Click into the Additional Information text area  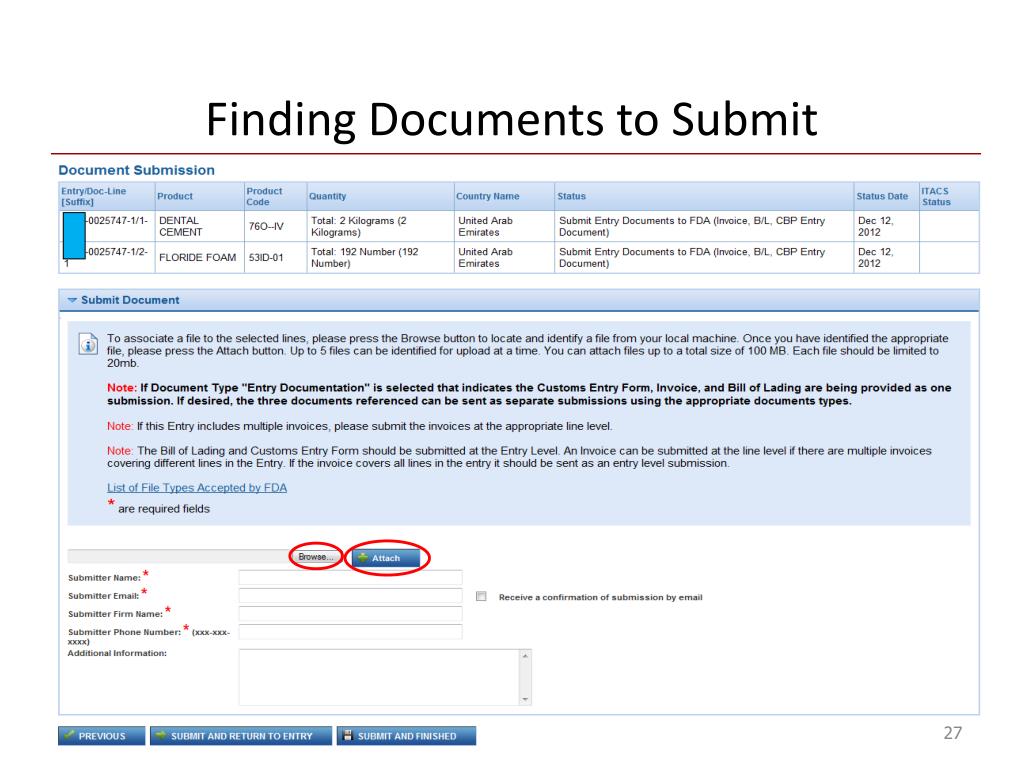379,677
